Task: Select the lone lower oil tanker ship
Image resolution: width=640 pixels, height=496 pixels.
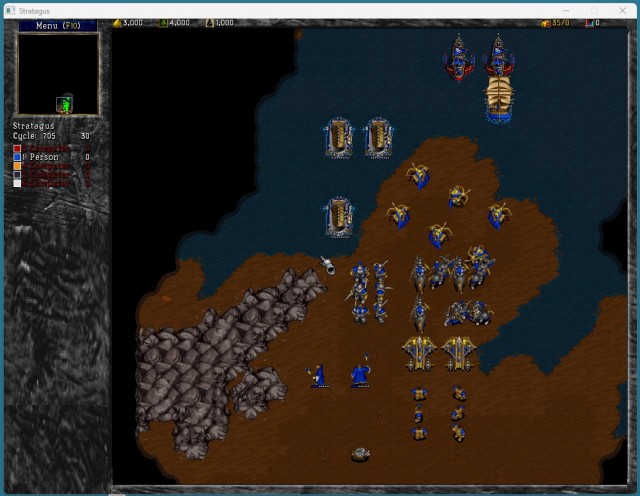Action: [338, 217]
